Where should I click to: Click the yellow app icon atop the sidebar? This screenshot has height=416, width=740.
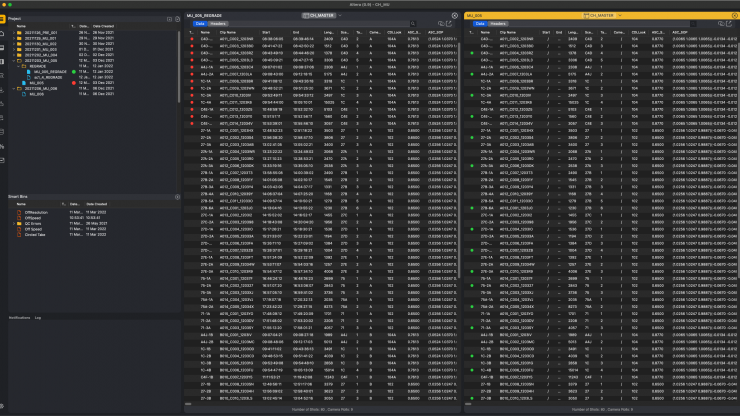coord(4,17)
